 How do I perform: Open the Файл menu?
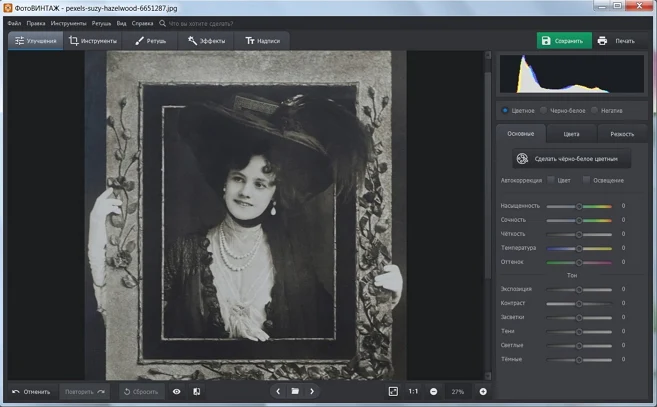14,22
